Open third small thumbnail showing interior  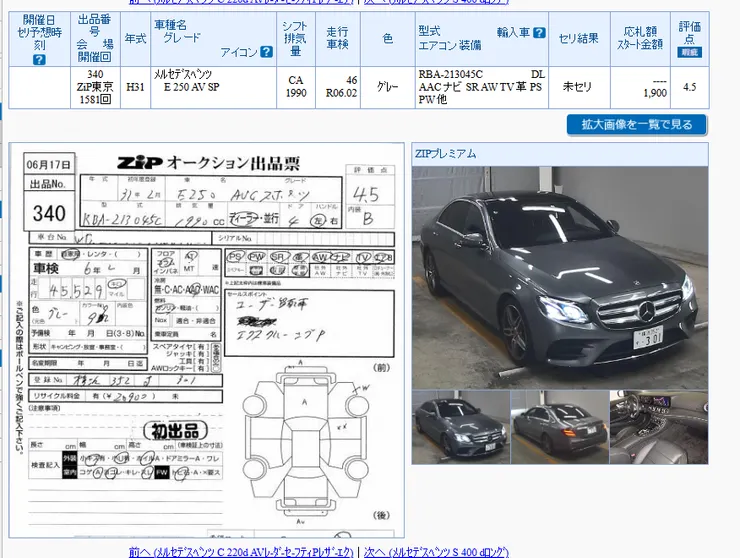(x=659, y=427)
